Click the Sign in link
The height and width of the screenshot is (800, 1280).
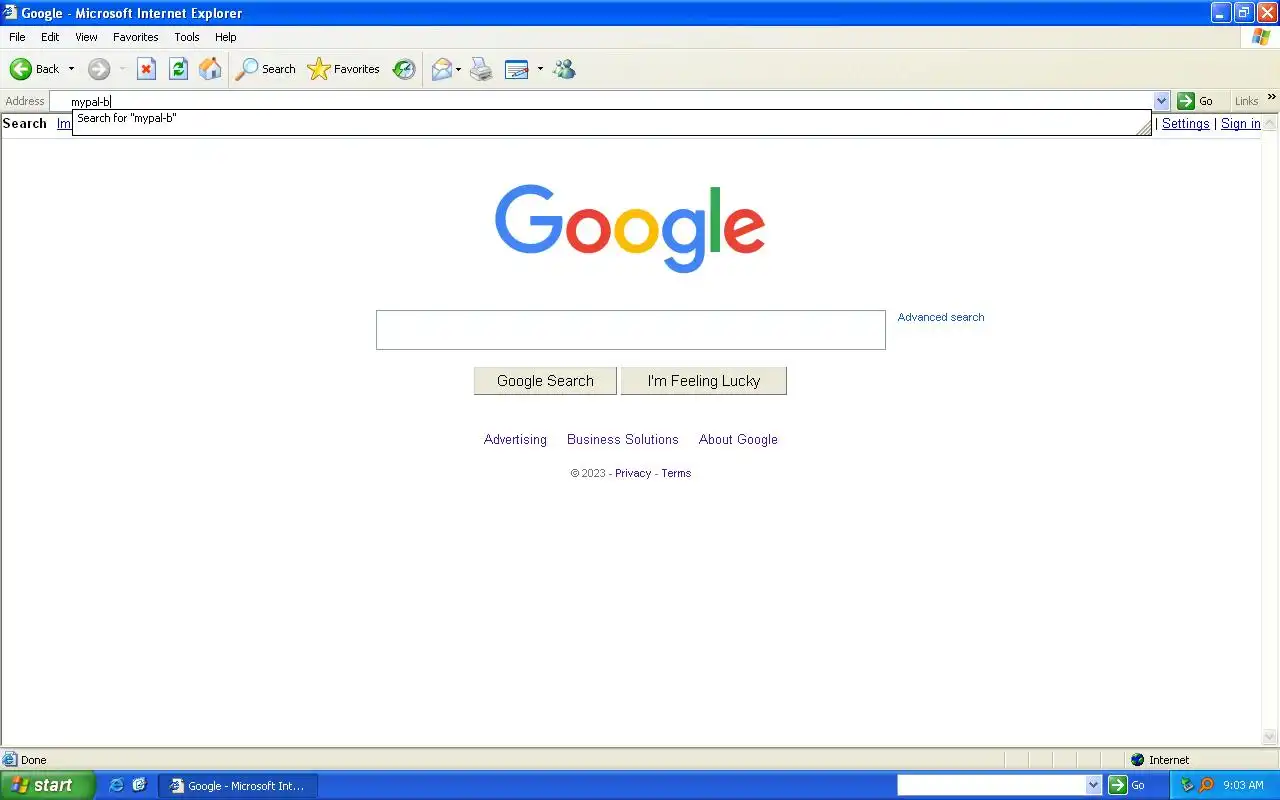(x=1240, y=123)
